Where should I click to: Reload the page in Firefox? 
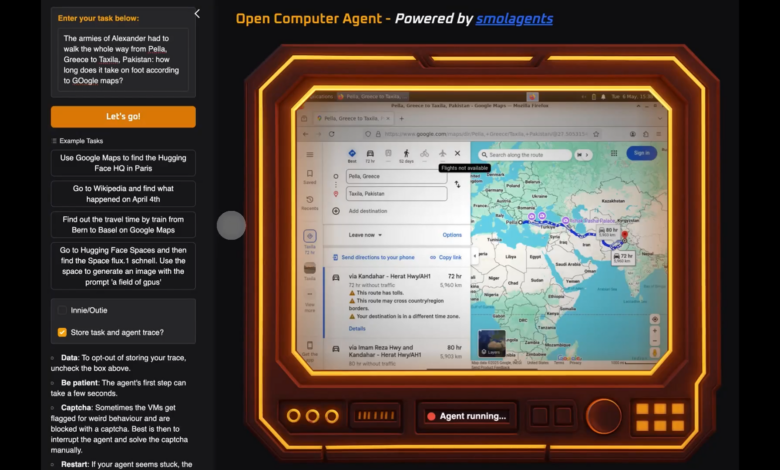click(331, 134)
